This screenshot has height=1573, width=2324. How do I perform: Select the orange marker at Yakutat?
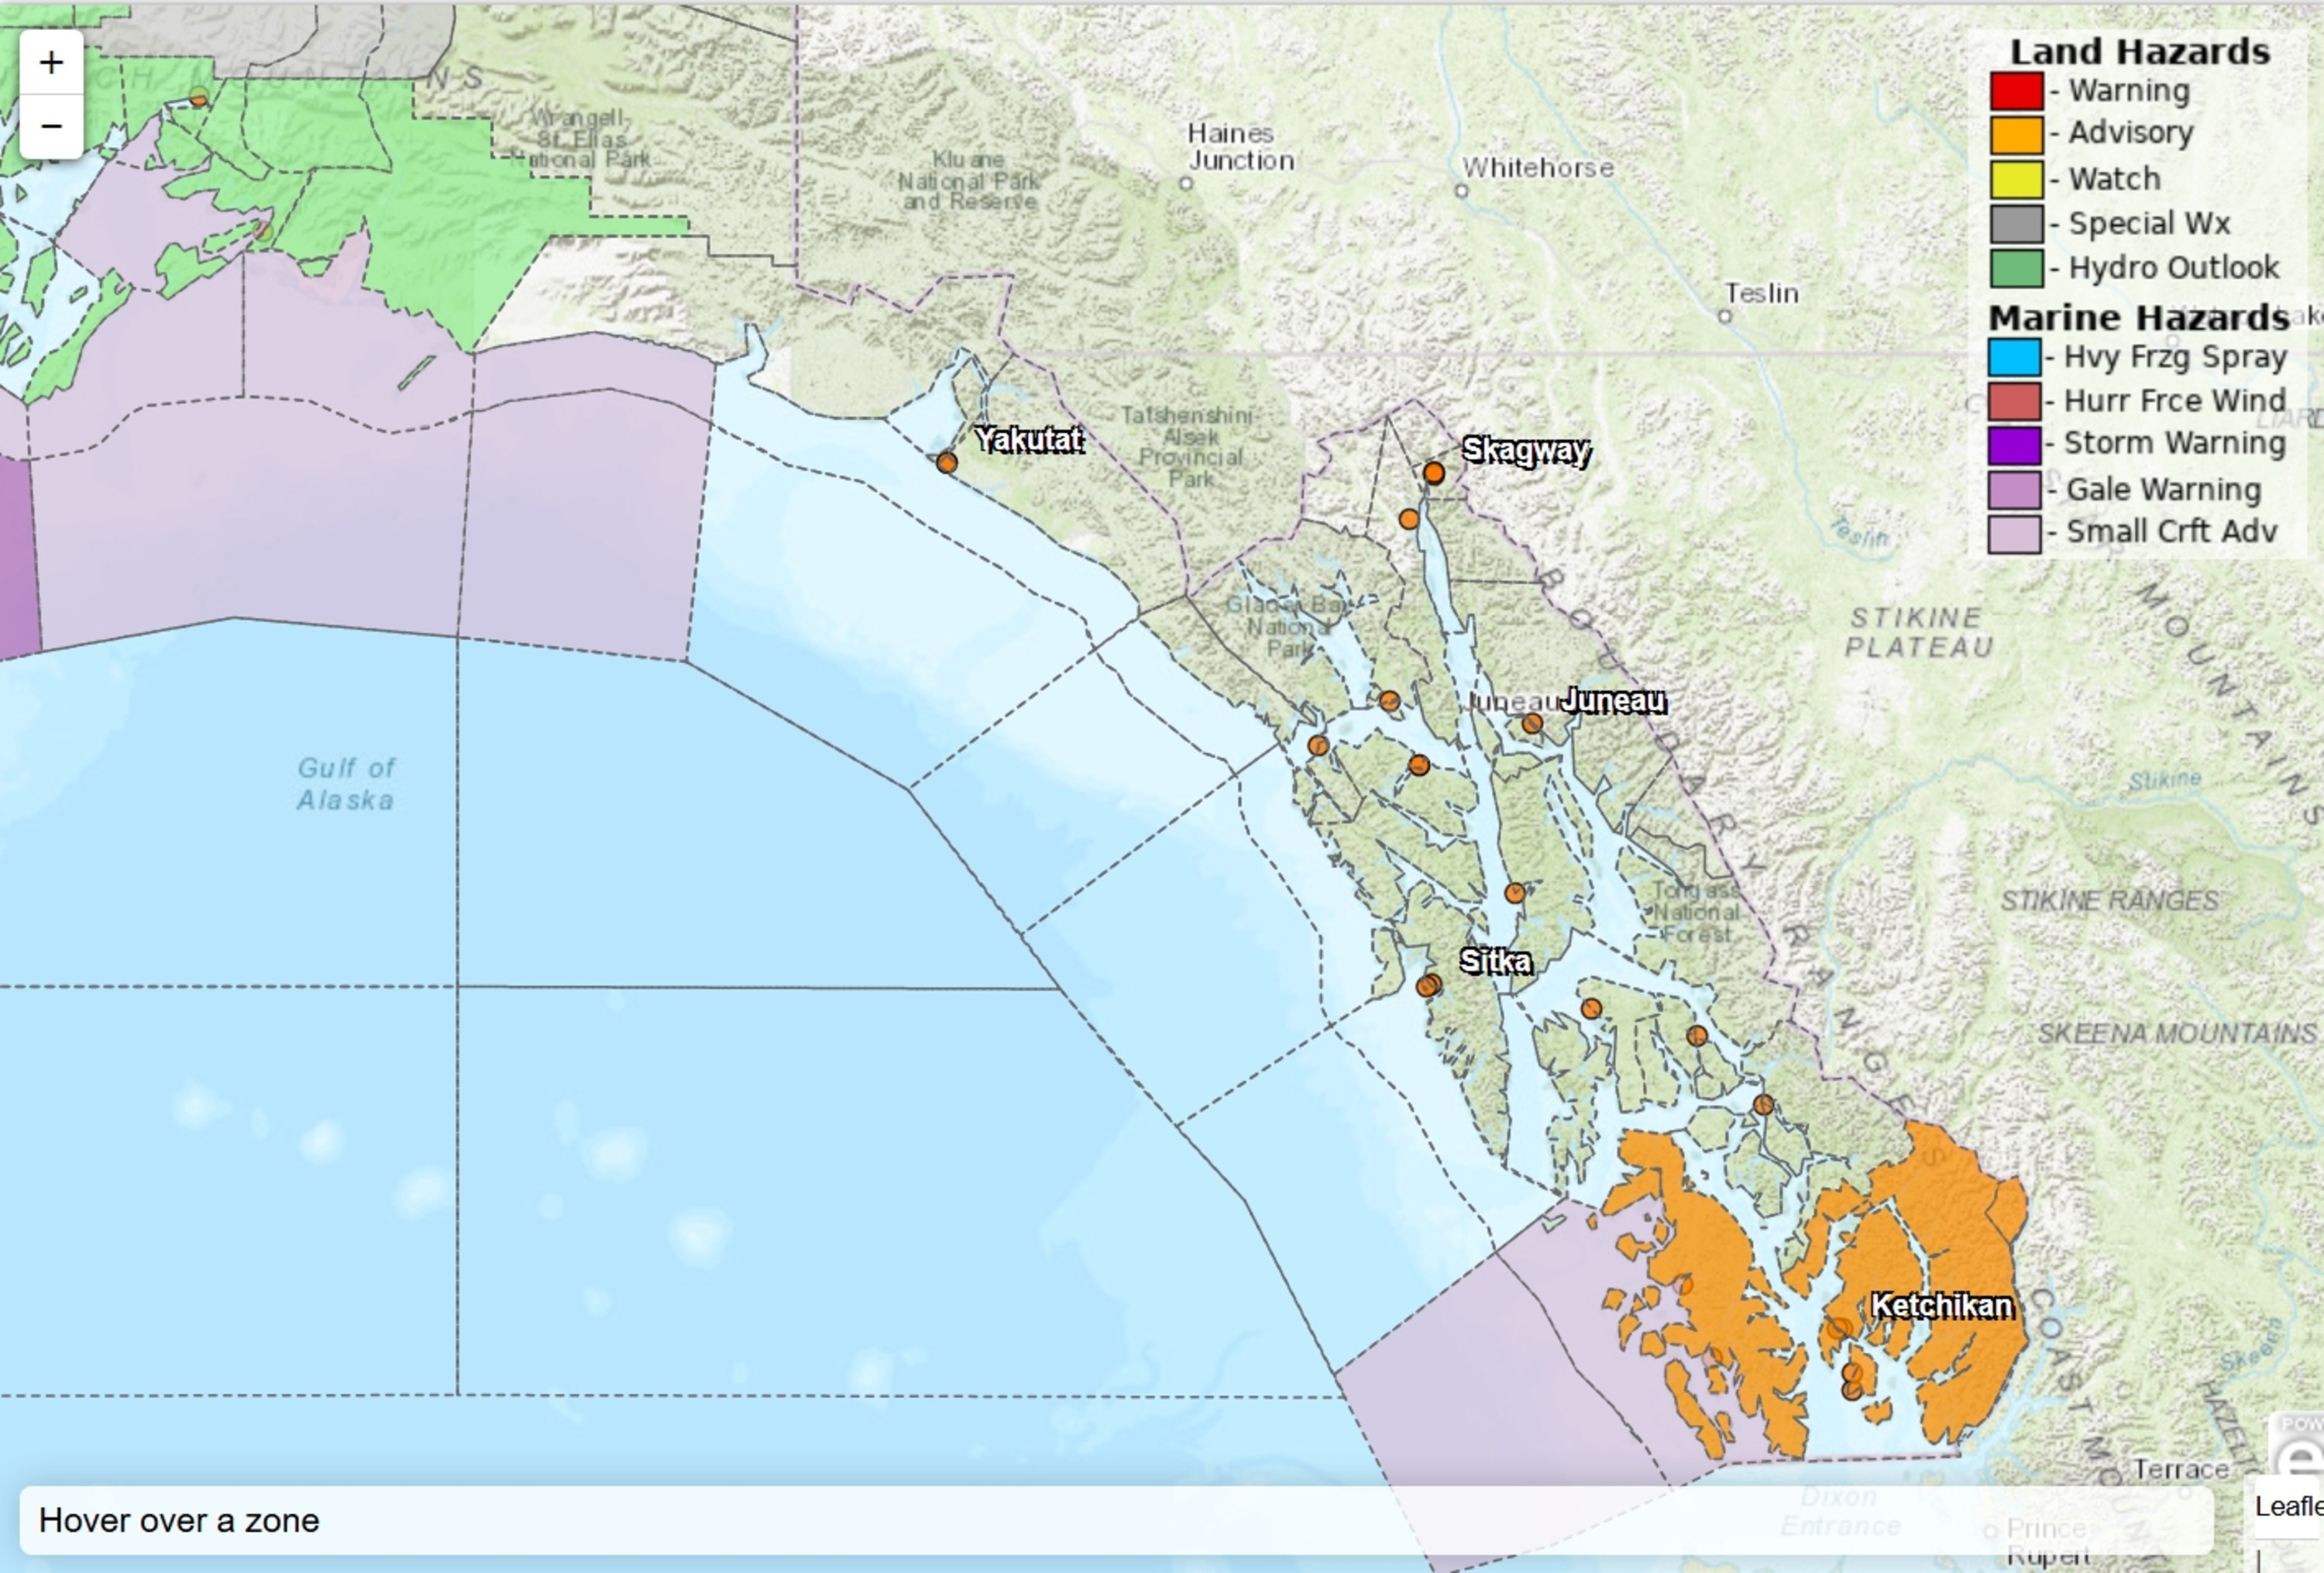(946, 462)
